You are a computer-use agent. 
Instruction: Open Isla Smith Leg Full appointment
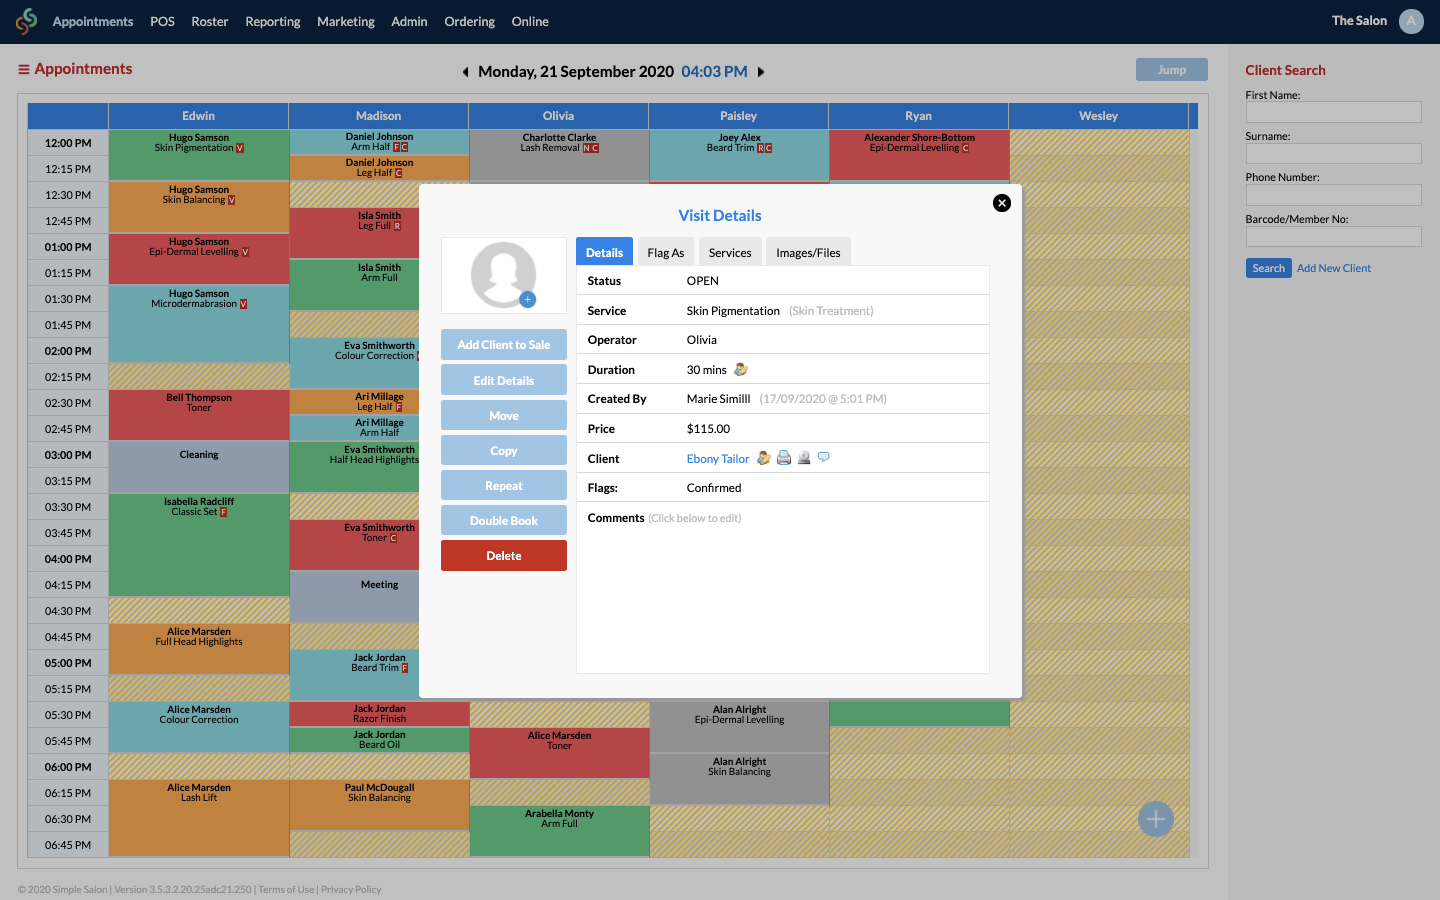click(x=354, y=232)
